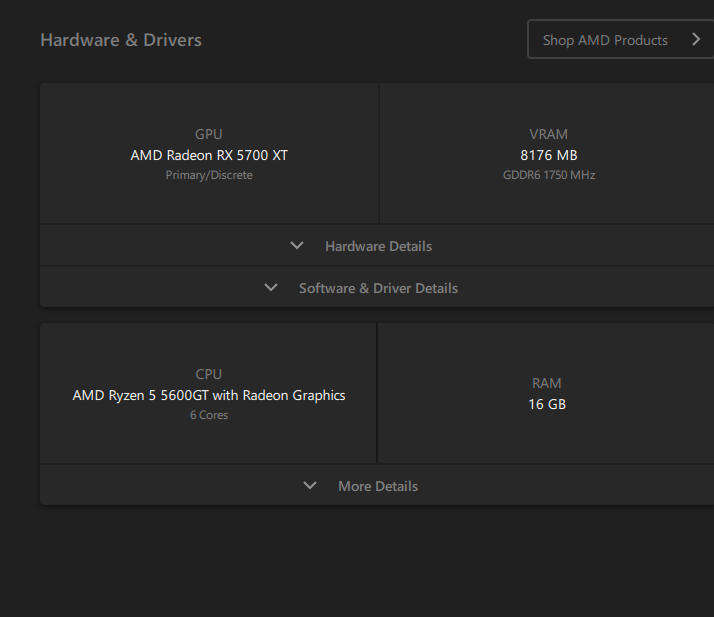Click the chevron beside Software & Driver Details
Screen dimensions: 714x617
point(271,287)
